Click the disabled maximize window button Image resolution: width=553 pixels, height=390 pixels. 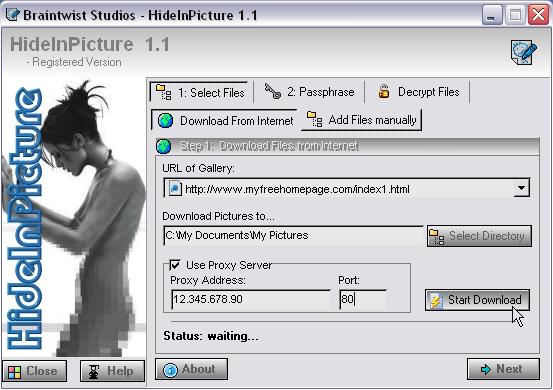click(x=515, y=15)
